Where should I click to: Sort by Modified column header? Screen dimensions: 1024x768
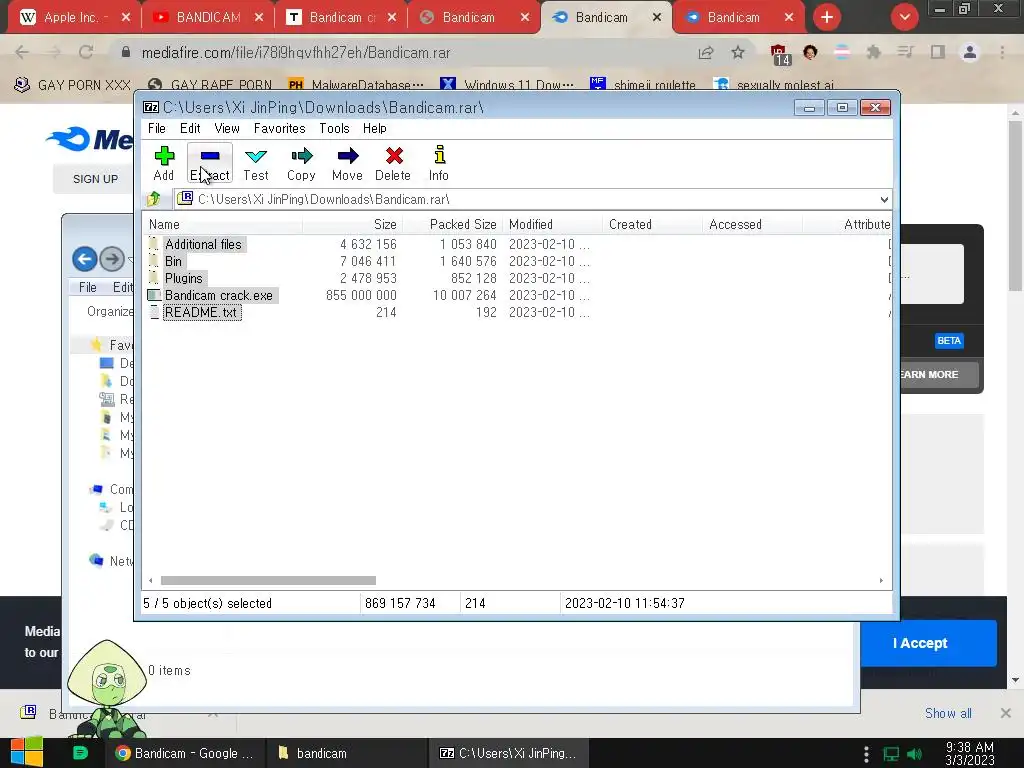[x=552, y=225]
